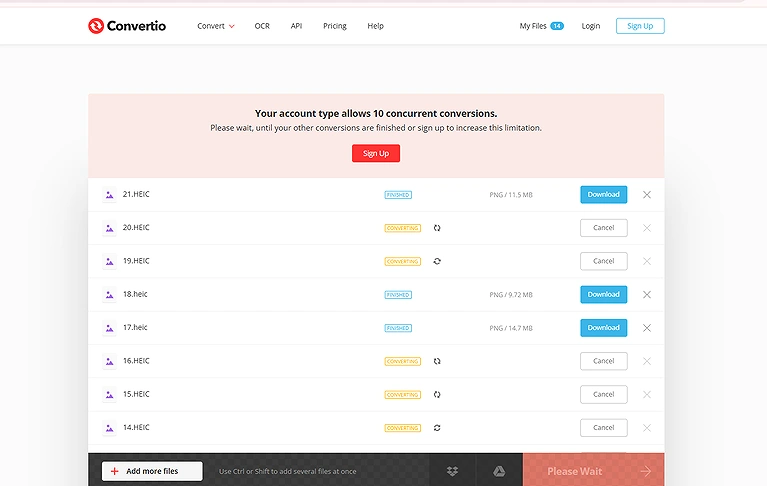The width and height of the screenshot is (767, 486).
Task: Cancel the 15.HEIC conversion
Action: coord(604,394)
